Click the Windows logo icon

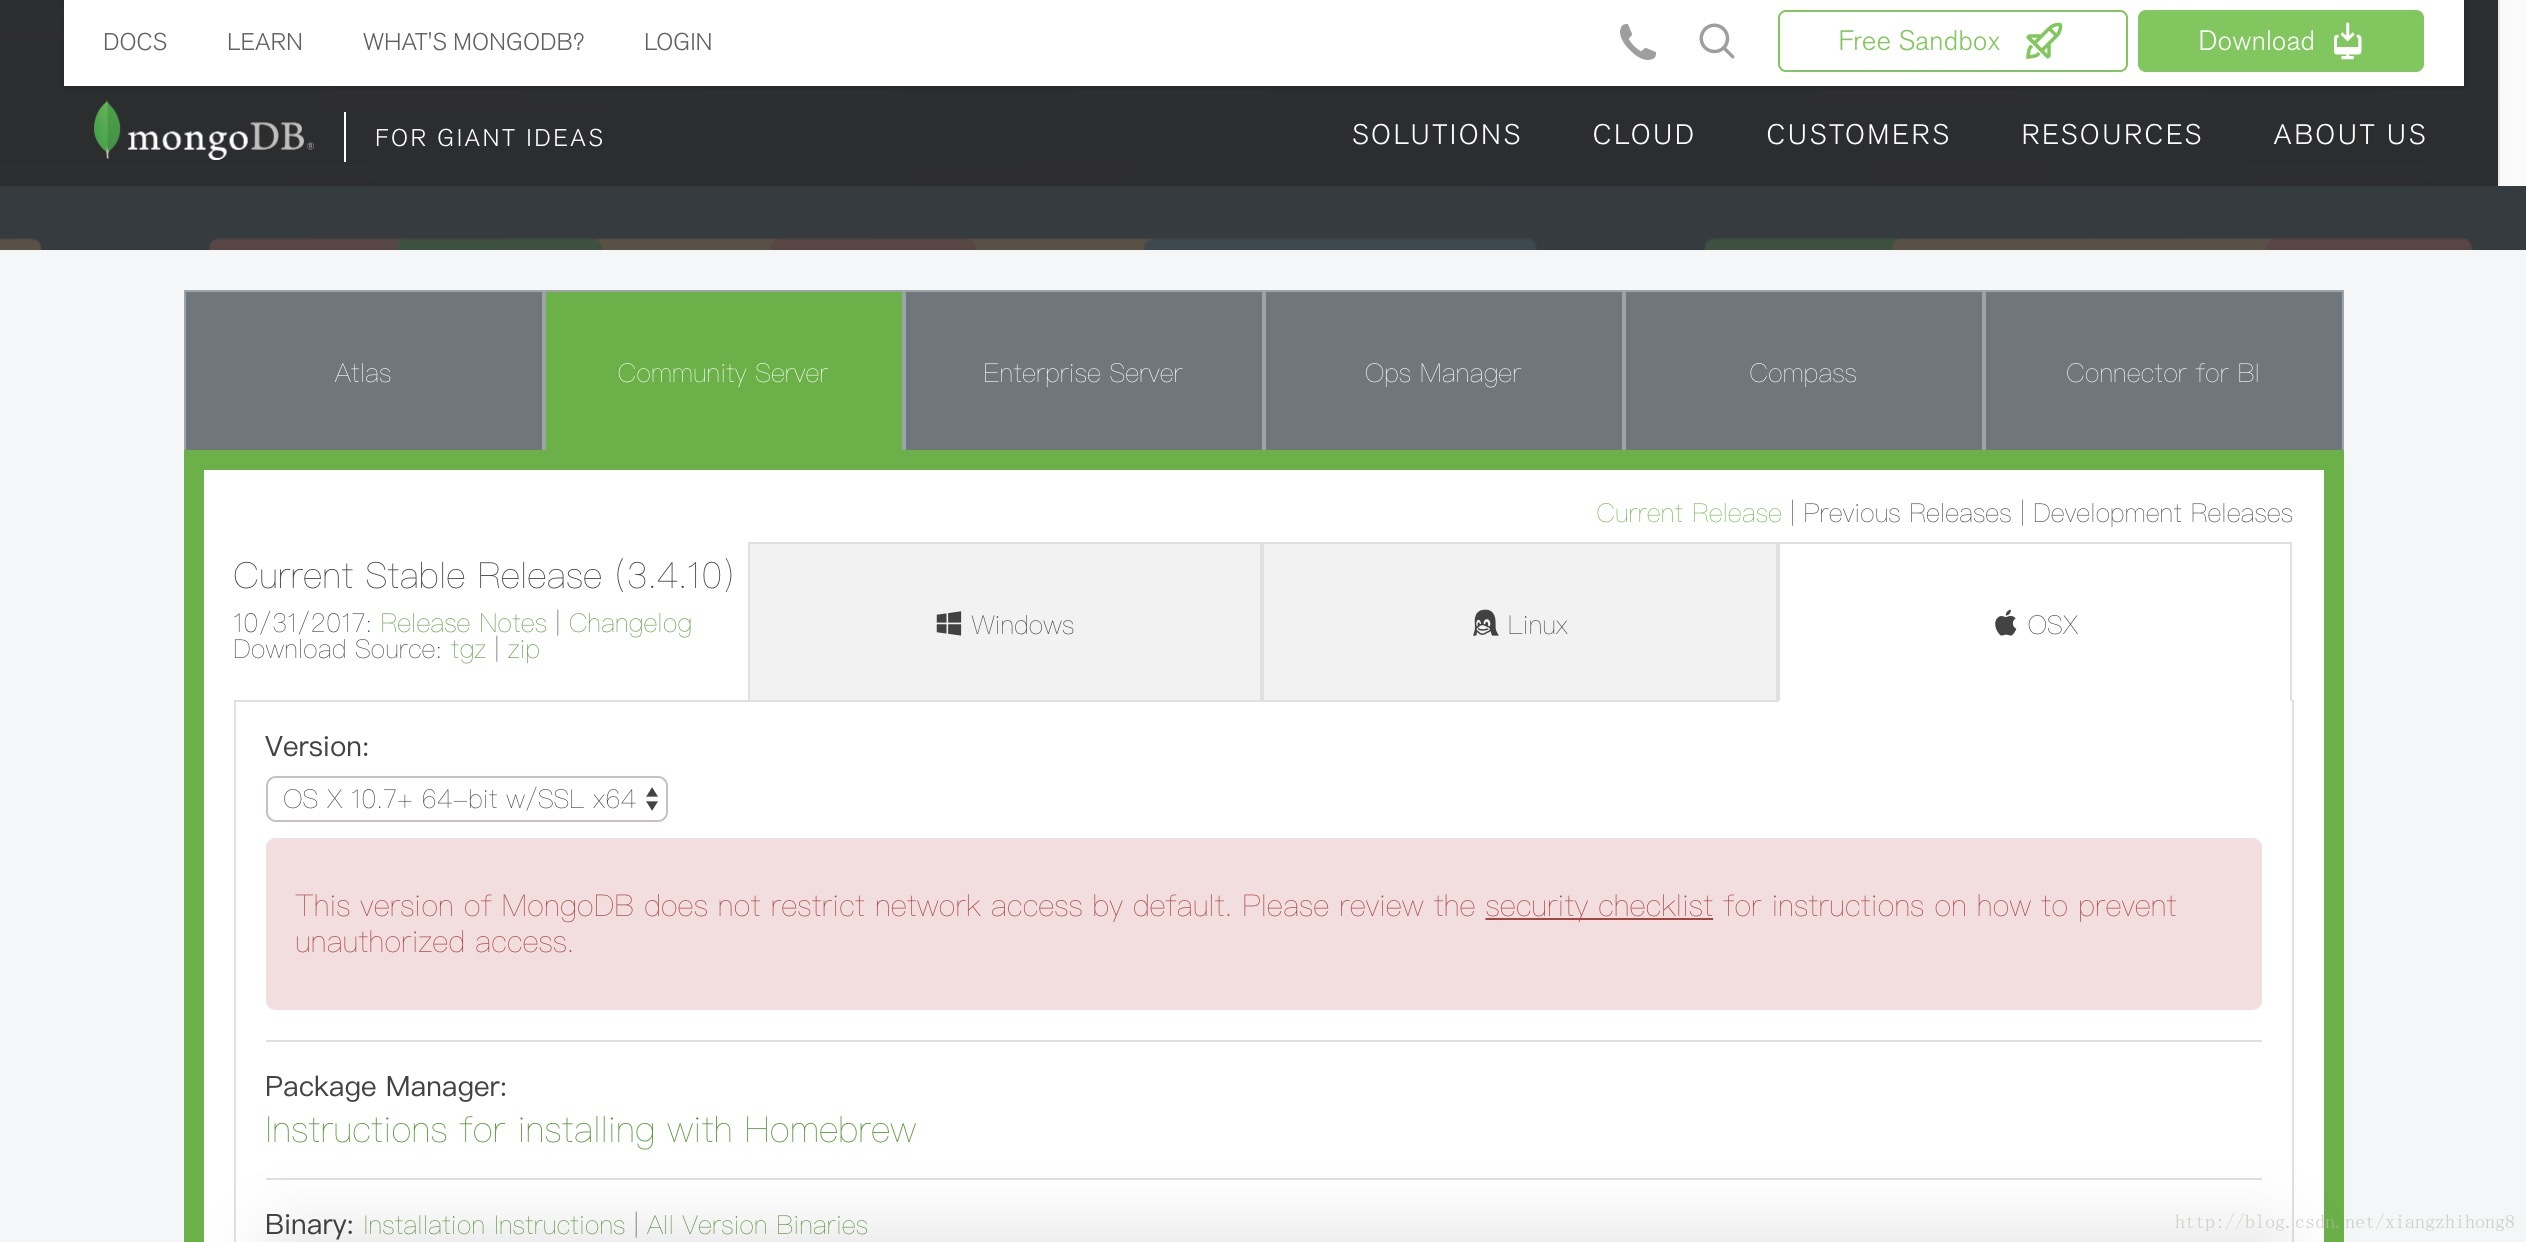point(948,624)
